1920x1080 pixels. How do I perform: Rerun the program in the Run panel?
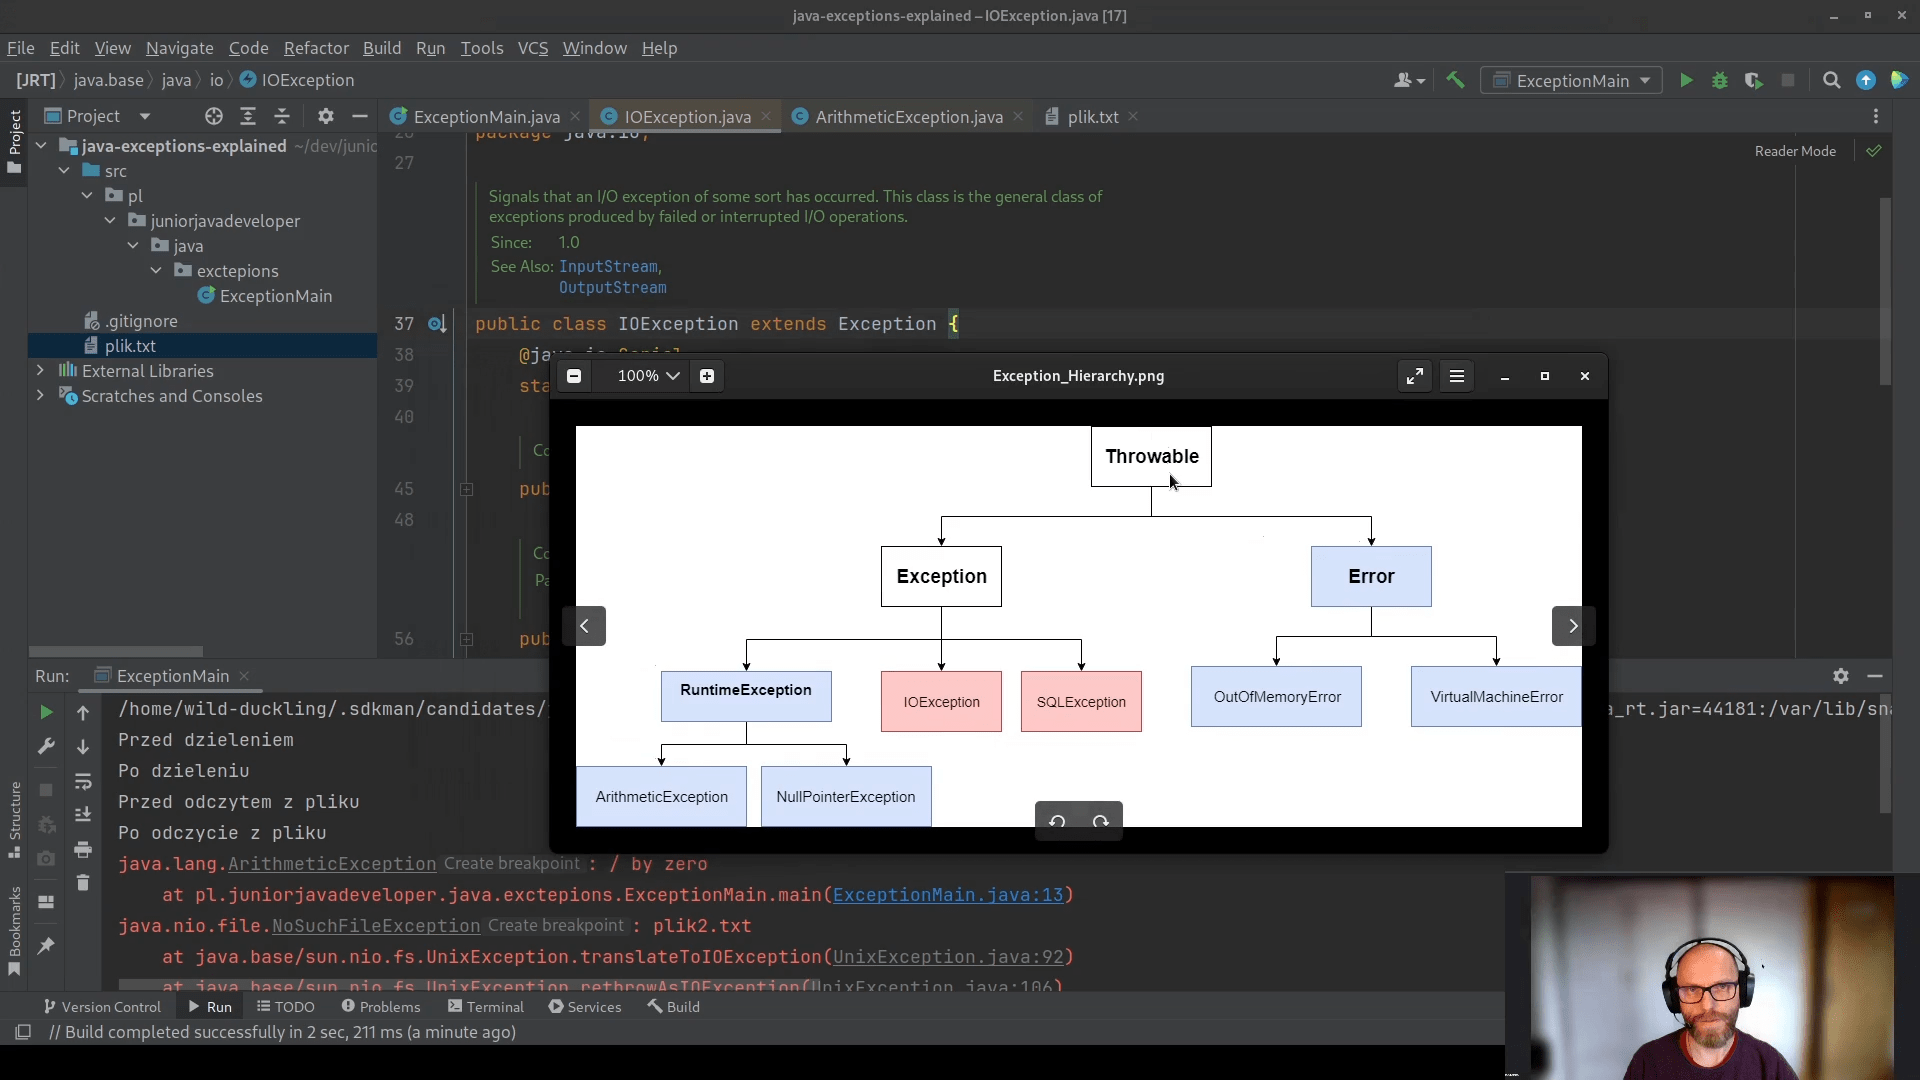pos(46,712)
